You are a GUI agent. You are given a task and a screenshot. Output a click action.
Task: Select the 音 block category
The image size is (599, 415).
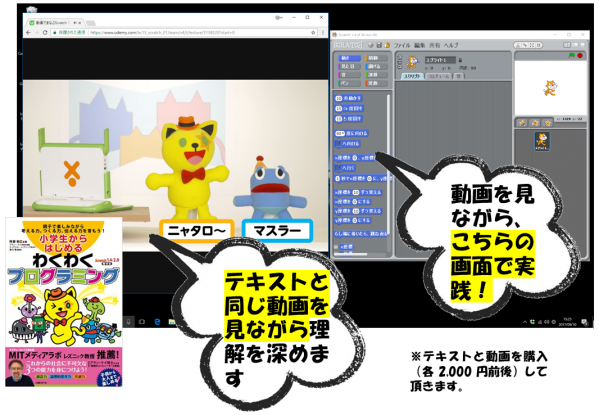coord(350,75)
